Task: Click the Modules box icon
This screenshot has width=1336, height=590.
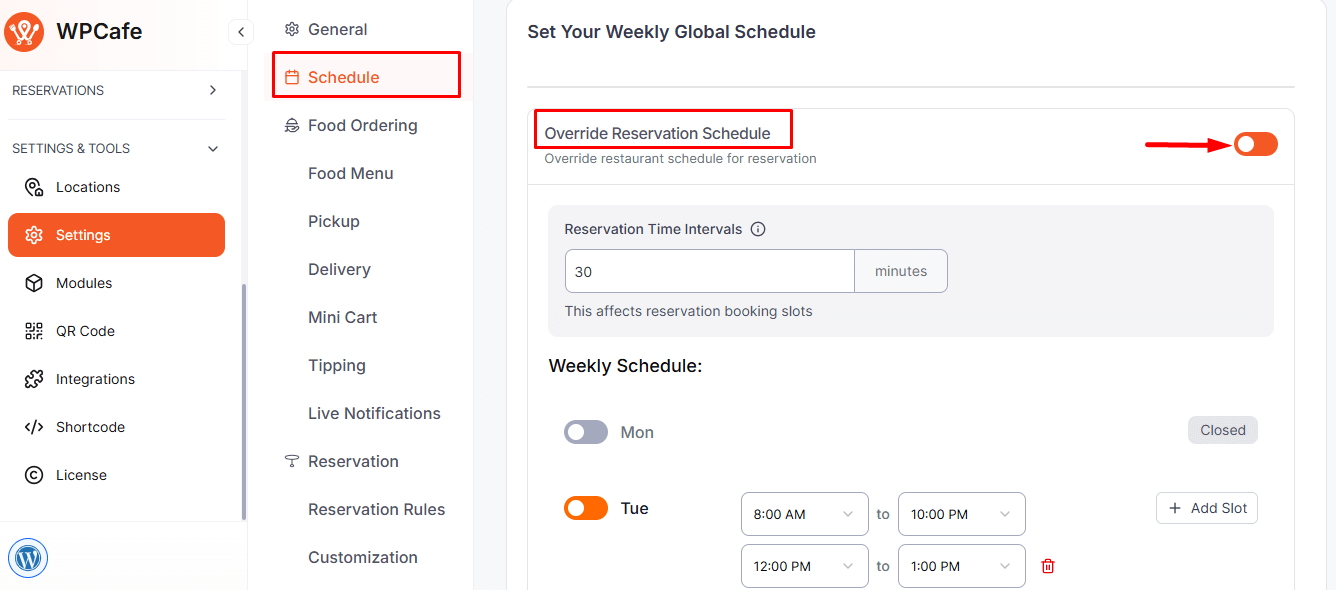Action: [34, 283]
